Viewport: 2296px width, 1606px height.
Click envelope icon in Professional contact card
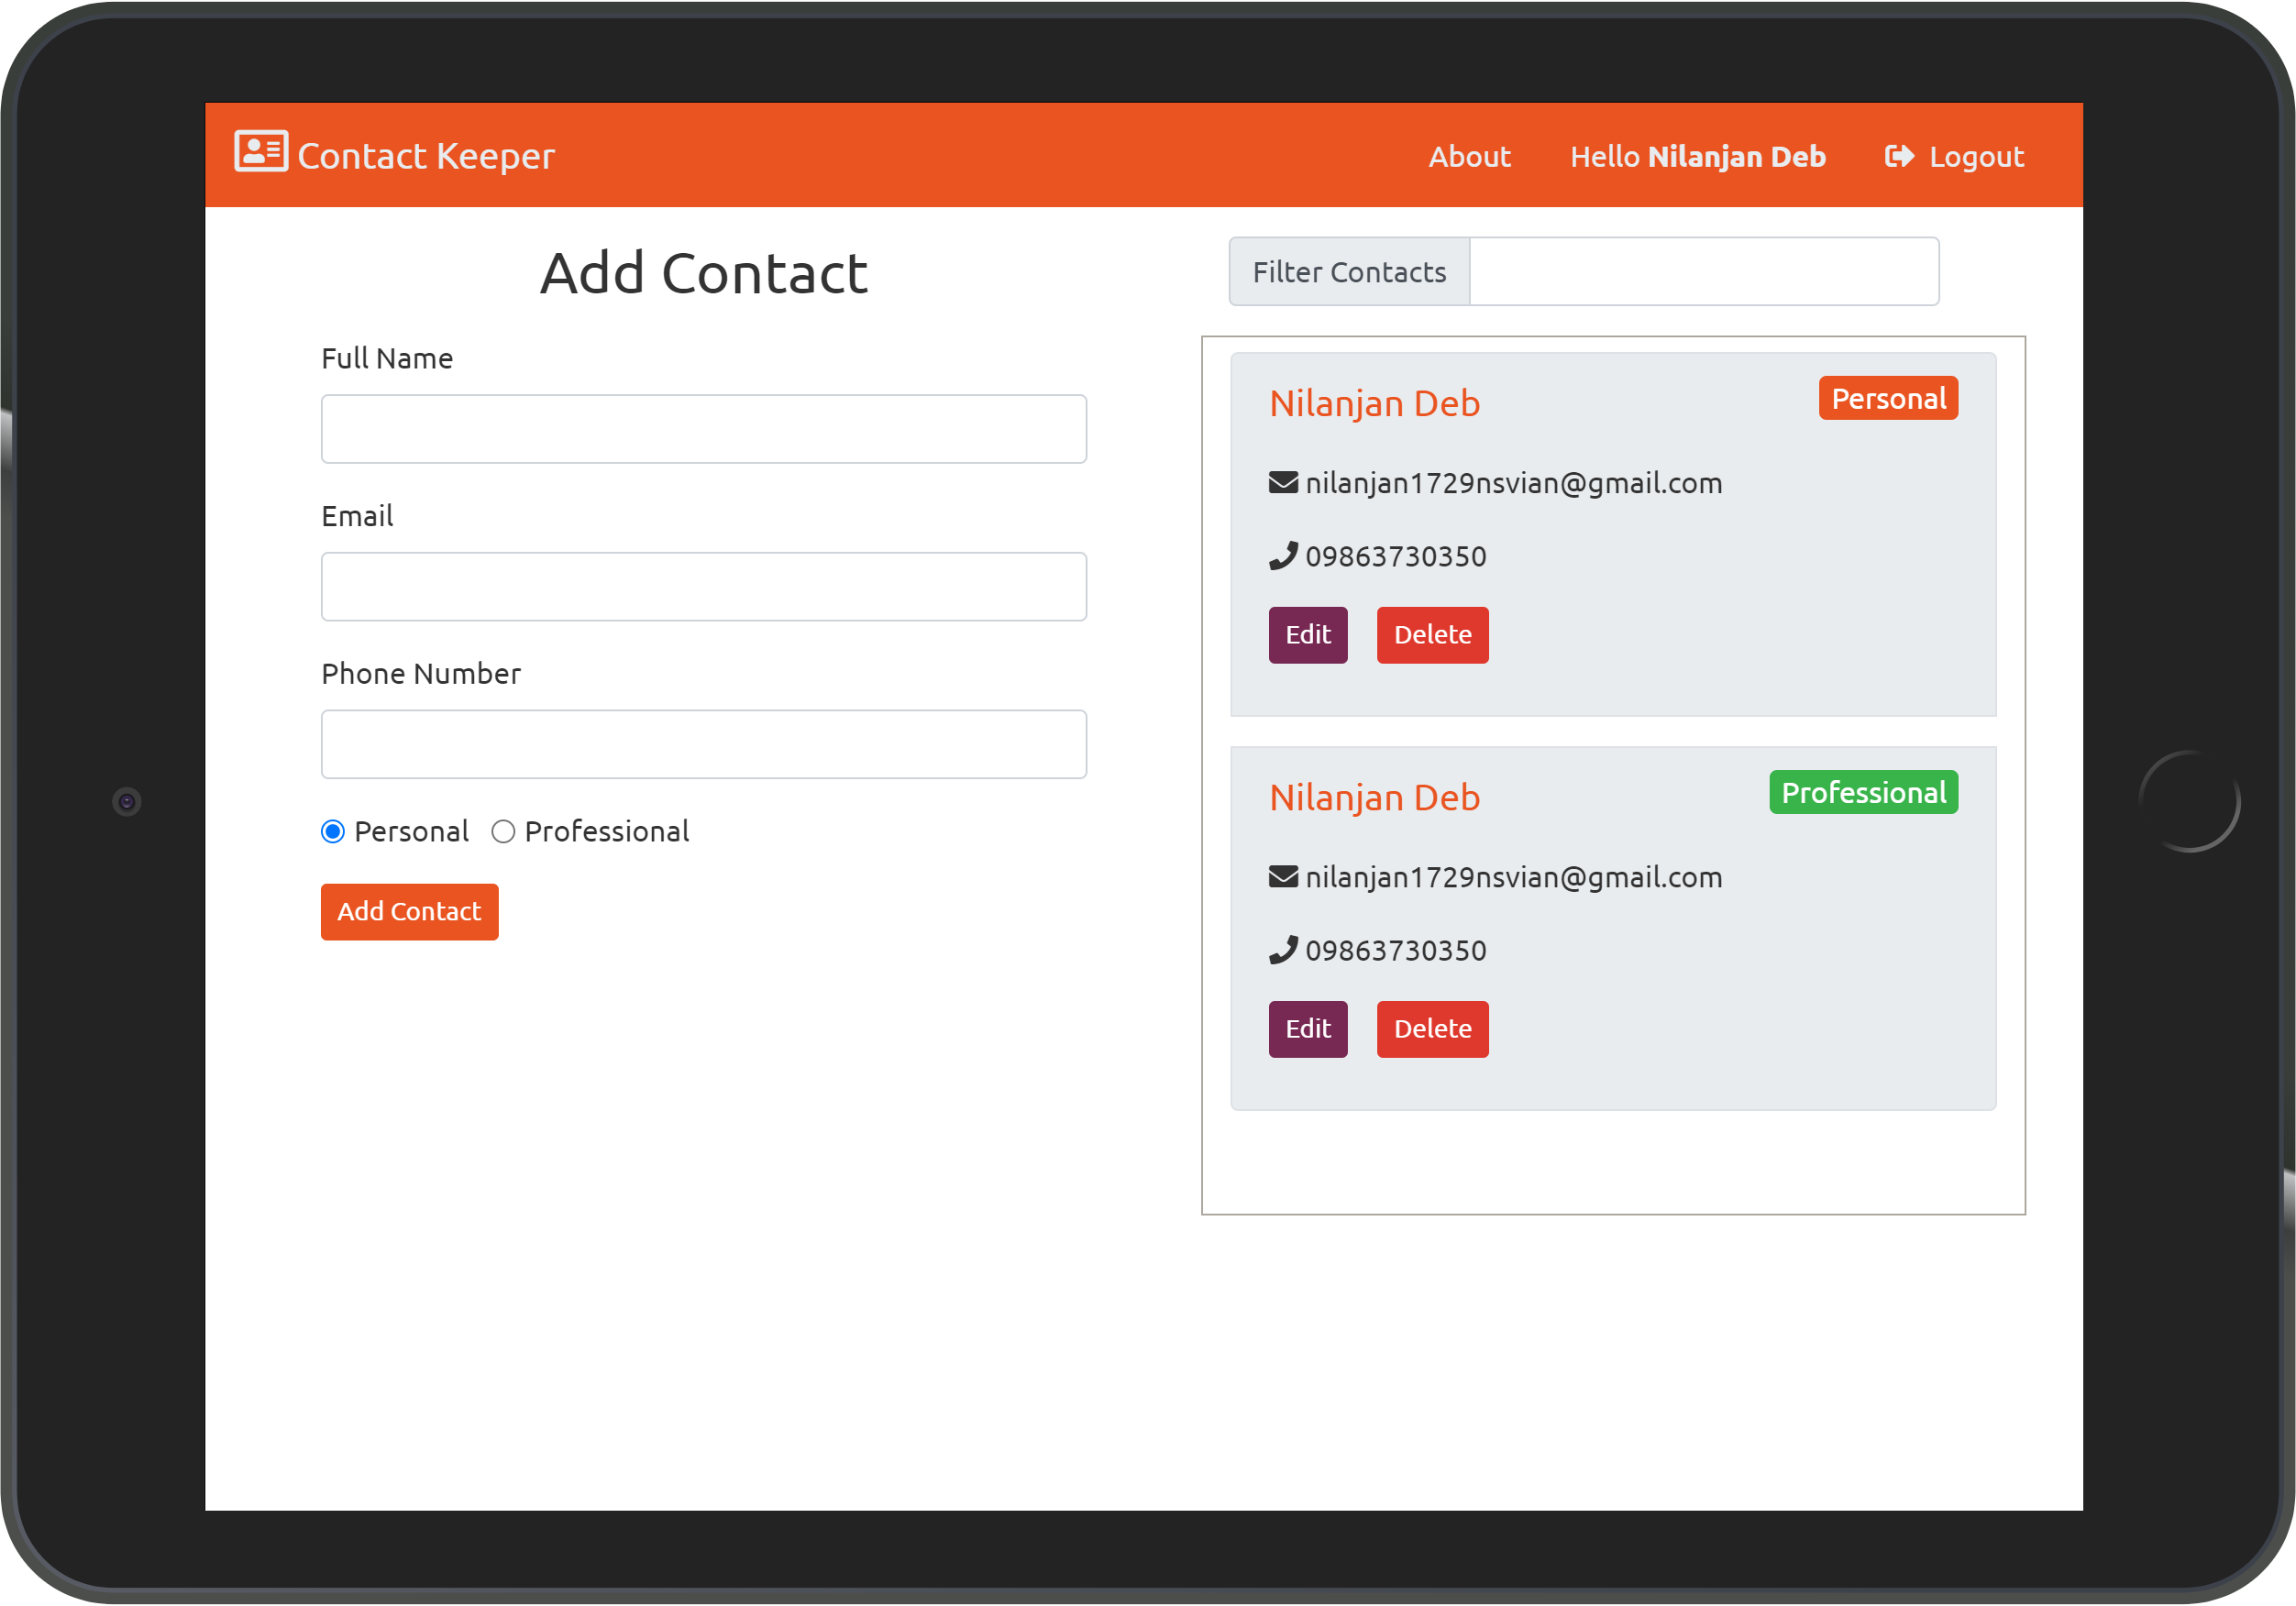tap(1283, 877)
